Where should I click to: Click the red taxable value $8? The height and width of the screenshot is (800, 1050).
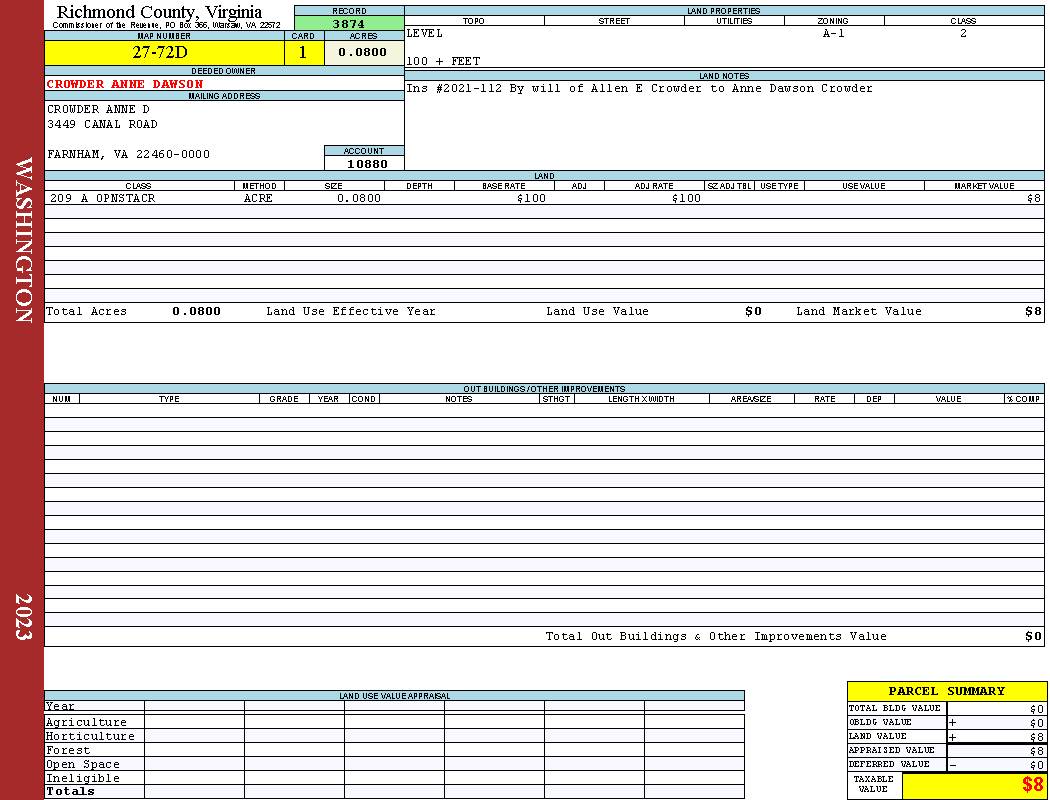1033,785
